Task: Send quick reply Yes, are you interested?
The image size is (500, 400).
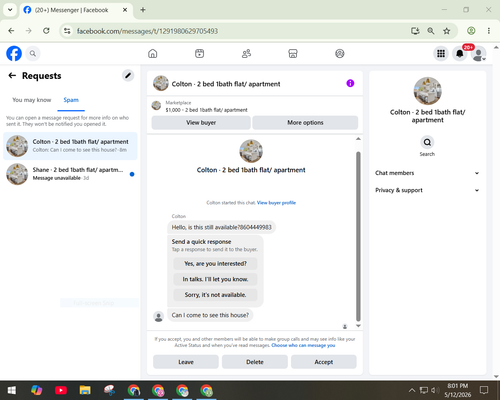Action: (215, 264)
